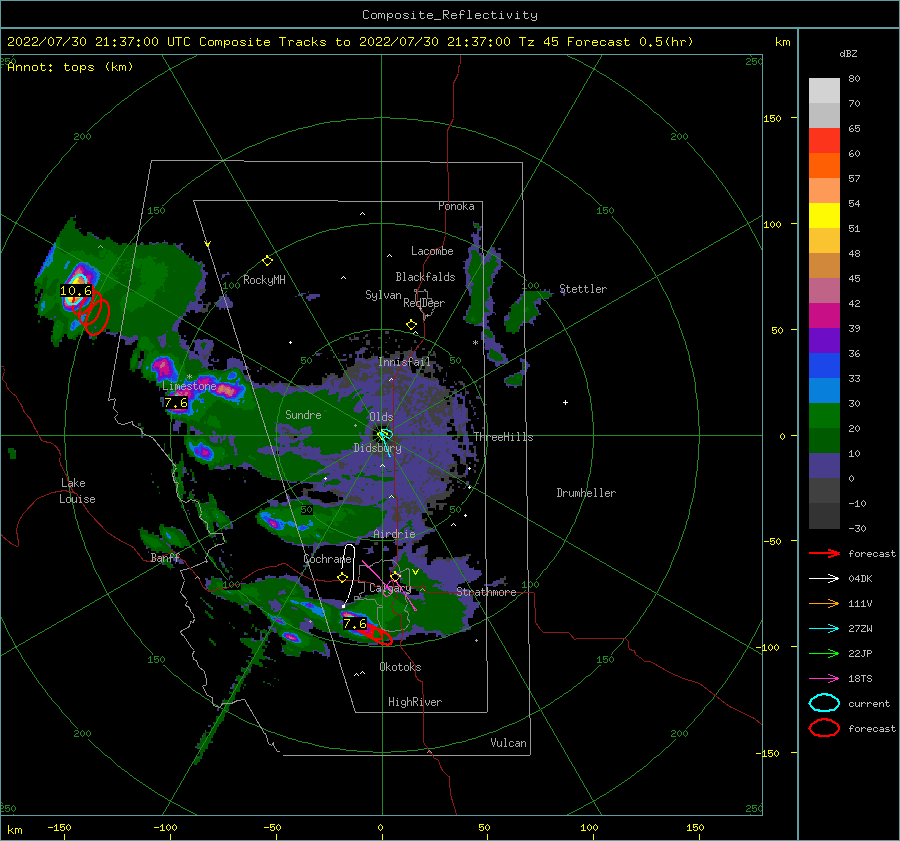Click the Ponoka city label
Viewport: 900px width, 841px height.
[x=456, y=206]
